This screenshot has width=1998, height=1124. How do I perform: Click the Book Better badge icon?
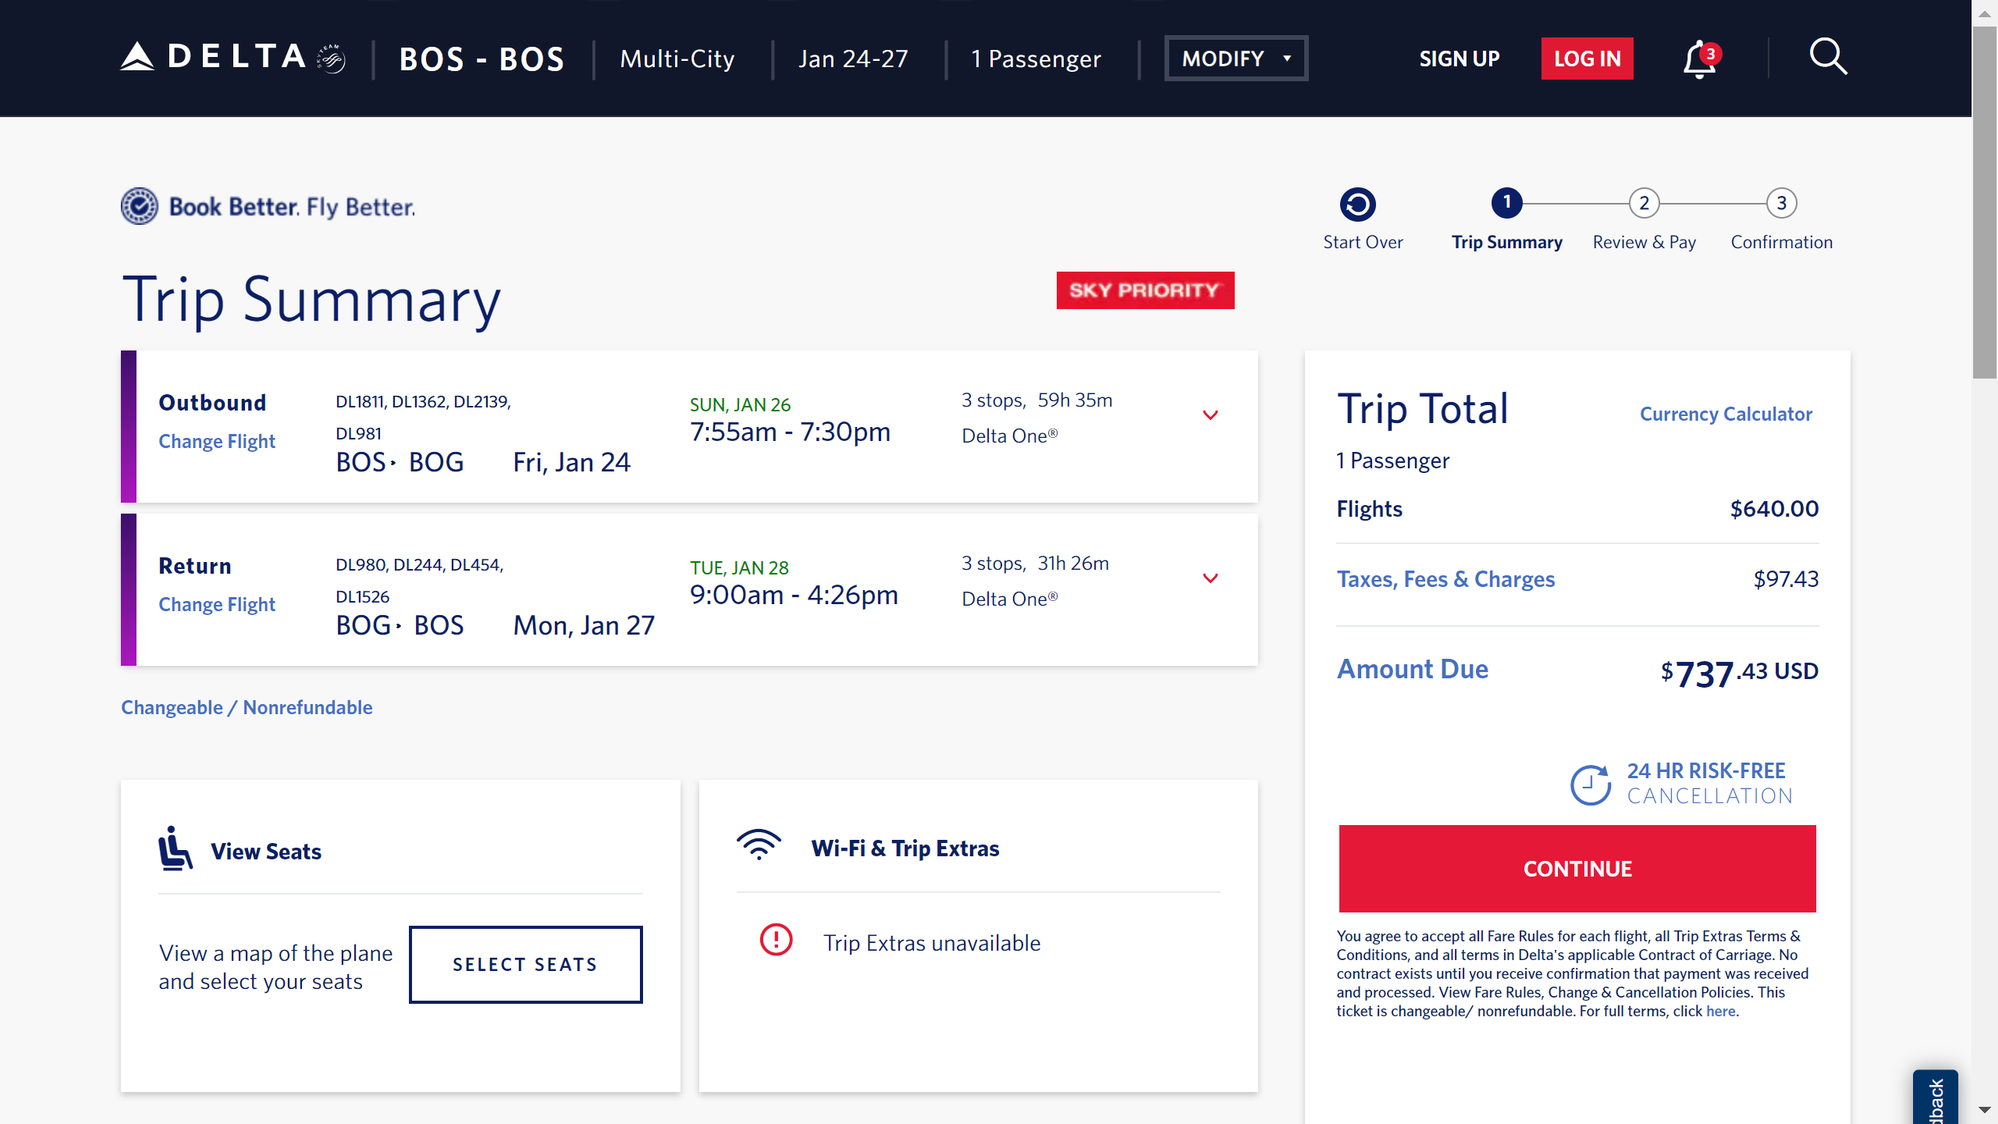pyautogui.click(x=140, y=206)
